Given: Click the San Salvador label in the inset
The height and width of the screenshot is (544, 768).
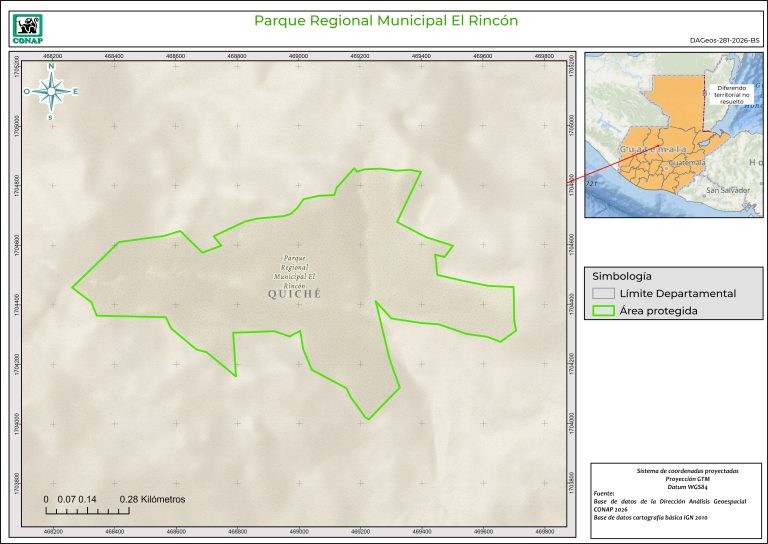Looking at the screenshot, I should click(727, 189).
